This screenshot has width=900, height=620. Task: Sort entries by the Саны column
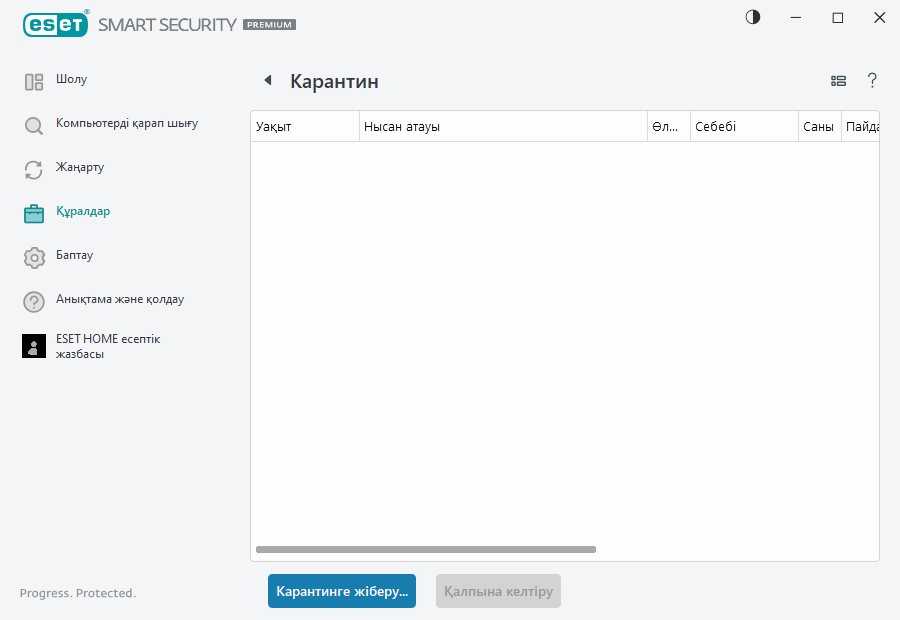(x=819, y=126)
